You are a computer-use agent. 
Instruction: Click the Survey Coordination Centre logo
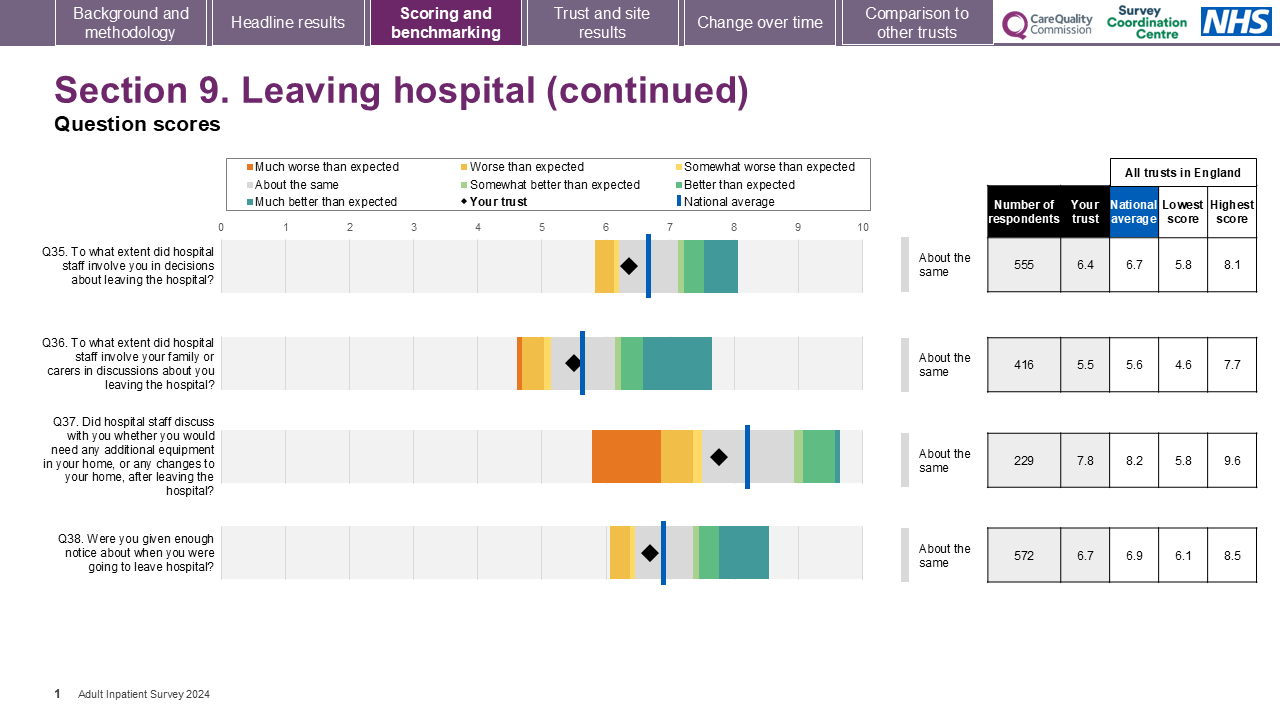[x=1147, y=22]
